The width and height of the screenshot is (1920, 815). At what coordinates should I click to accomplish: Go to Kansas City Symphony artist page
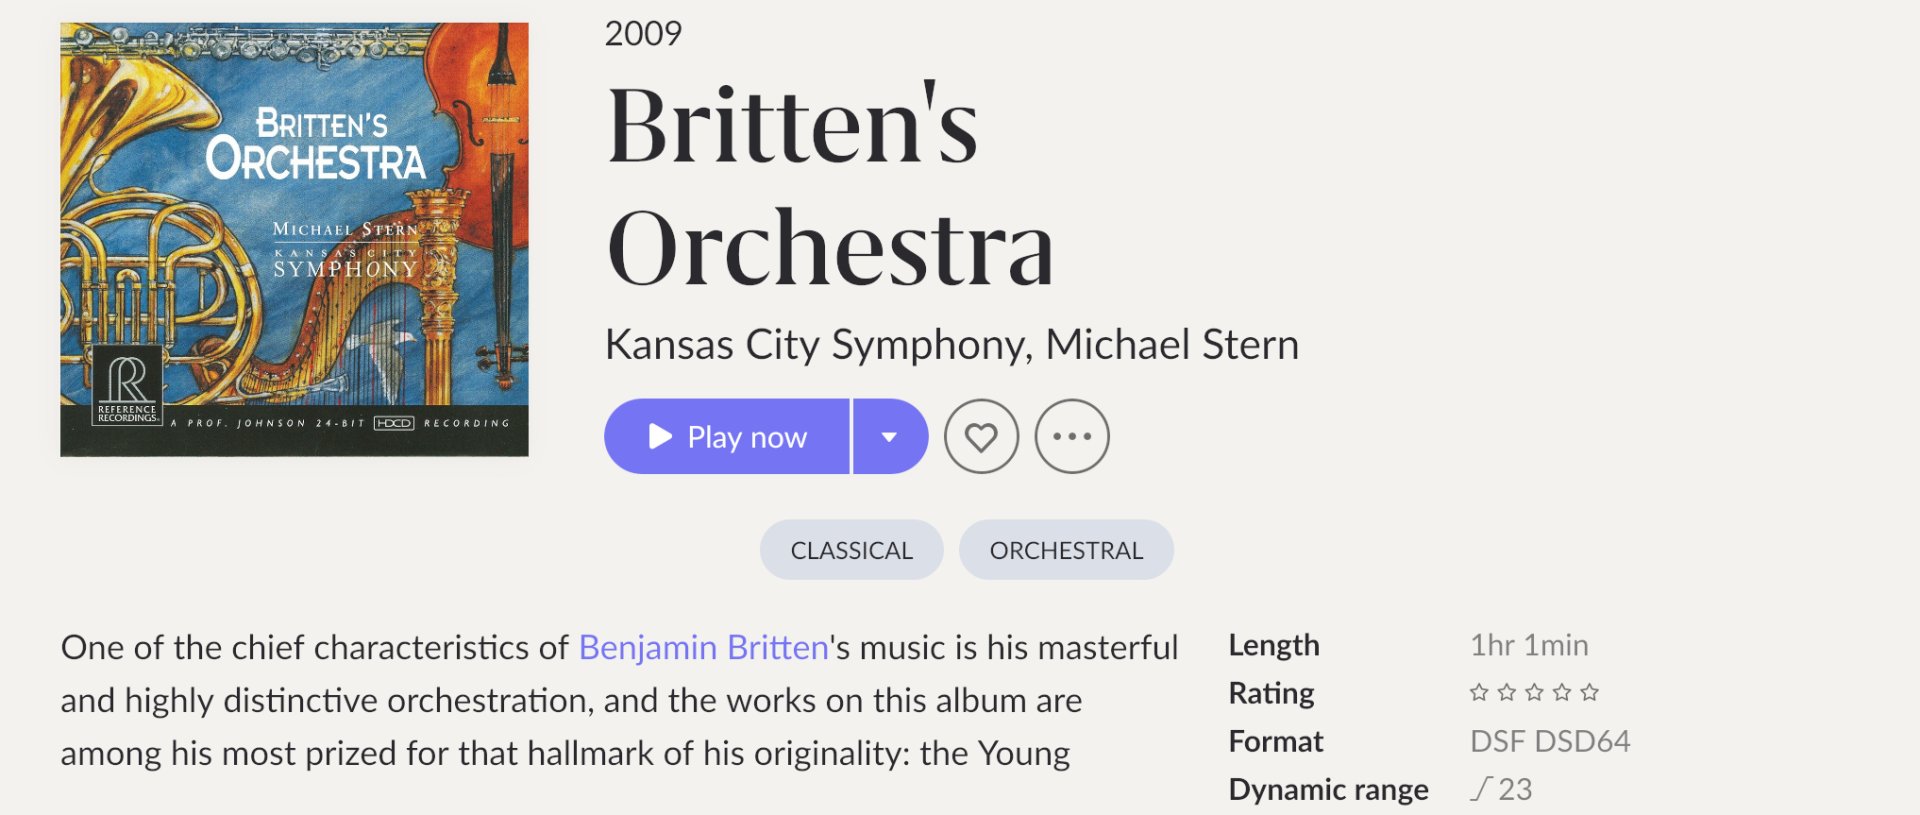click(x=816, y=345)
